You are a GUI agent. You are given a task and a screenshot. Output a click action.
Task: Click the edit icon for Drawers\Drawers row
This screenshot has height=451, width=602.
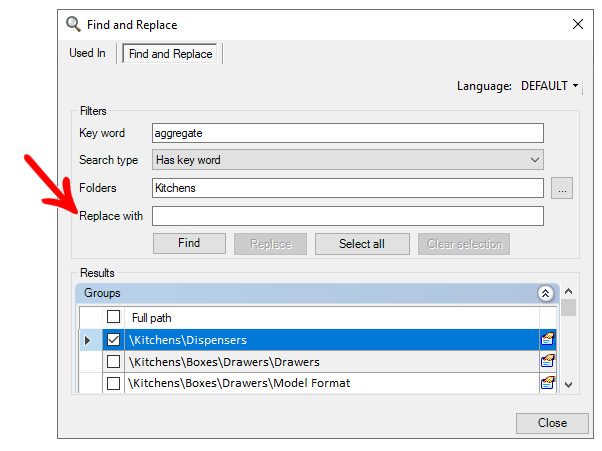547,361
